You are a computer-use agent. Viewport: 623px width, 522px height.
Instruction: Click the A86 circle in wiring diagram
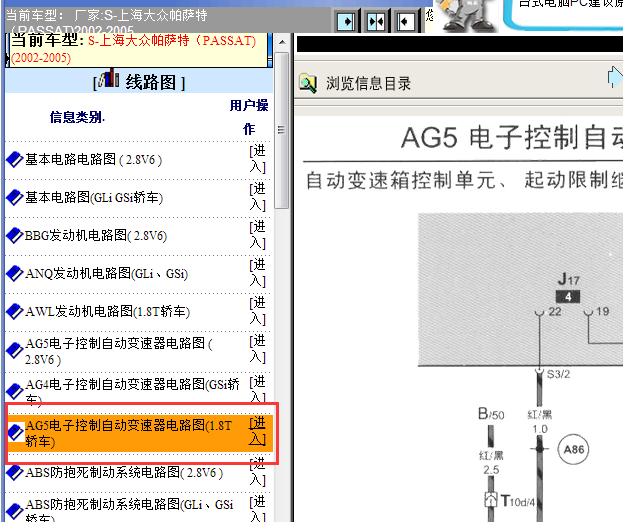573,449
